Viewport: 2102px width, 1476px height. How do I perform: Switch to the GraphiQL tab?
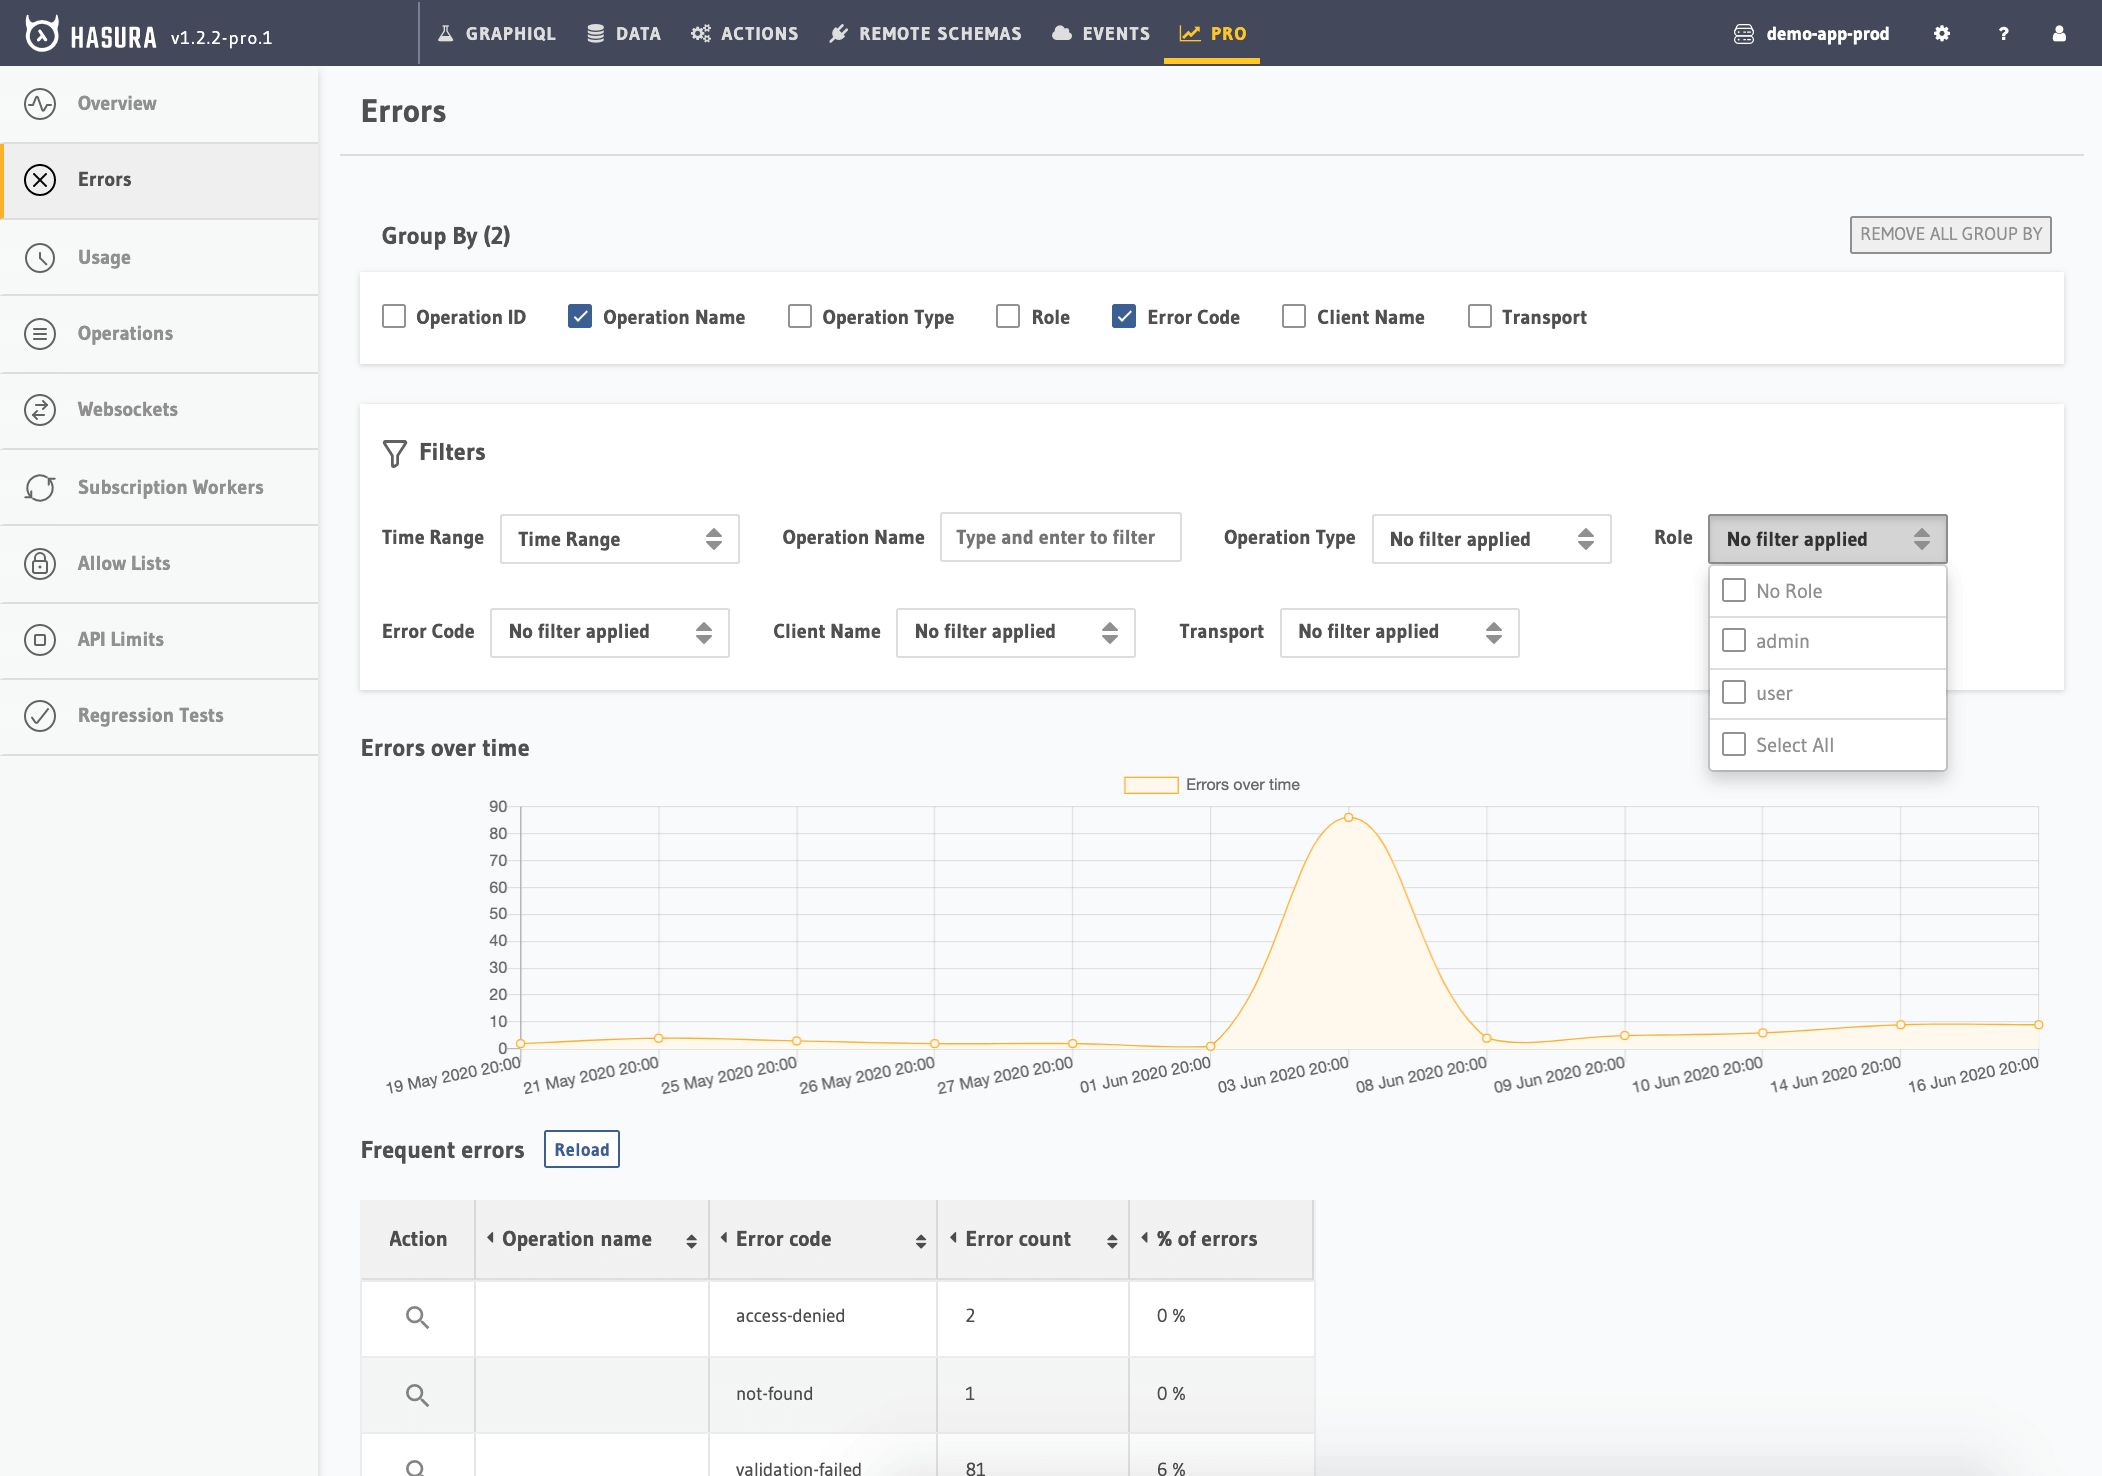[x=497, y=34]
